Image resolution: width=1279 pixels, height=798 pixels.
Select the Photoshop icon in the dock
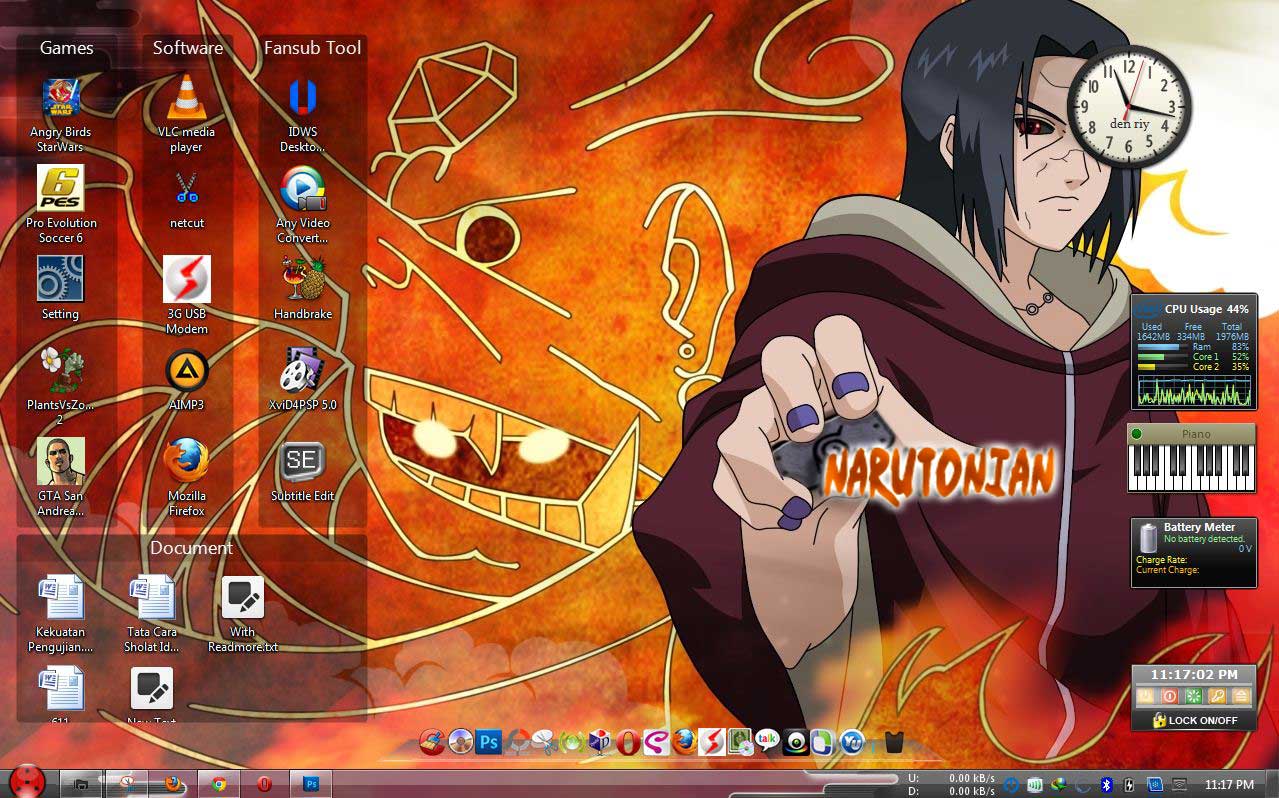[x=488, y=742]
